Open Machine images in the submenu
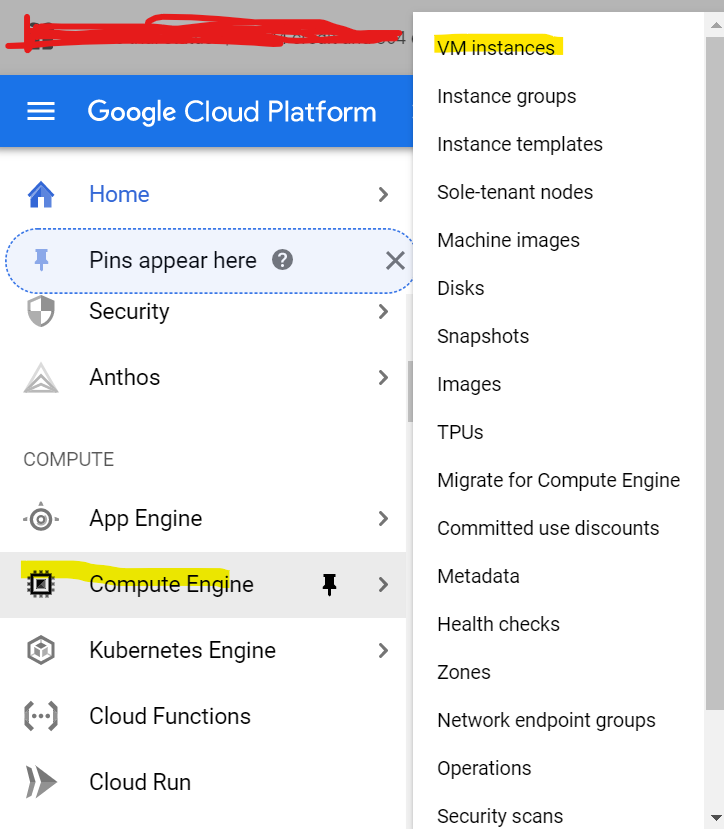This screenshot has width=724, height=829. (x=508, y=241)
